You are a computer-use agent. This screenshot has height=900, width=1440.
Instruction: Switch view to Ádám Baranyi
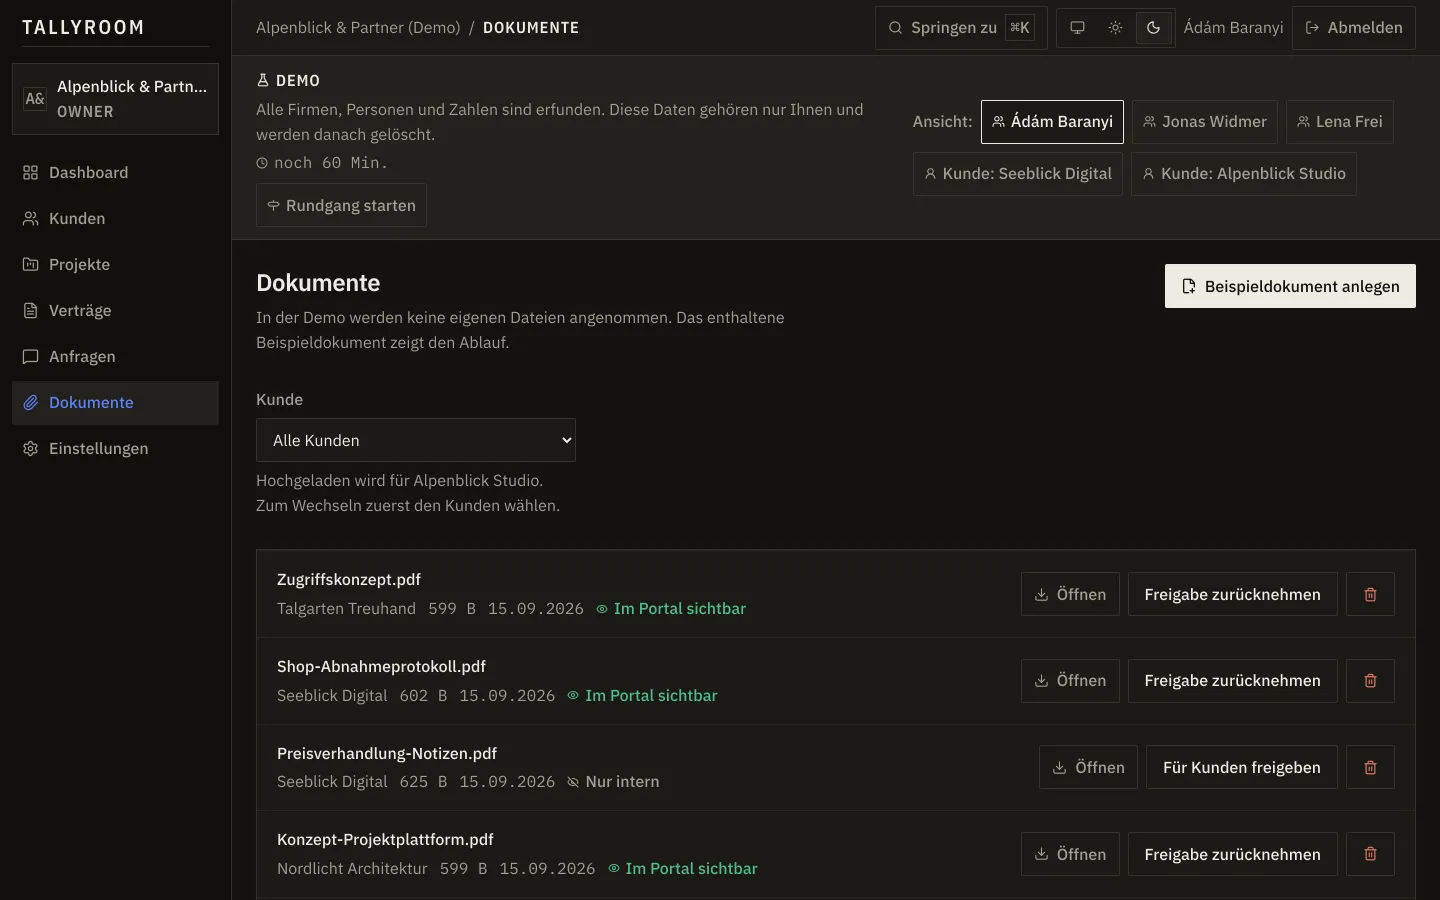[1052, 122]
